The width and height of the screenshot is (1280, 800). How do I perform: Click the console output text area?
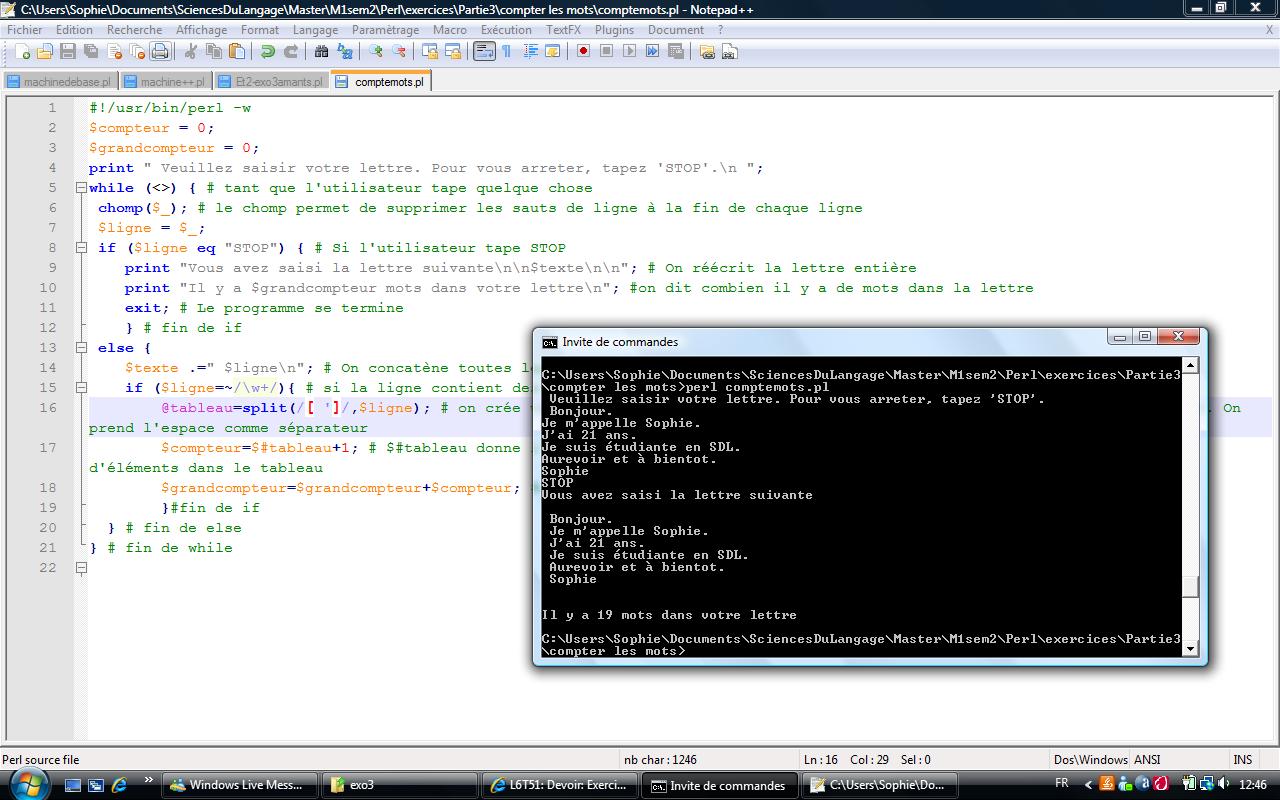pyautogui.click(x=860, y=500)
